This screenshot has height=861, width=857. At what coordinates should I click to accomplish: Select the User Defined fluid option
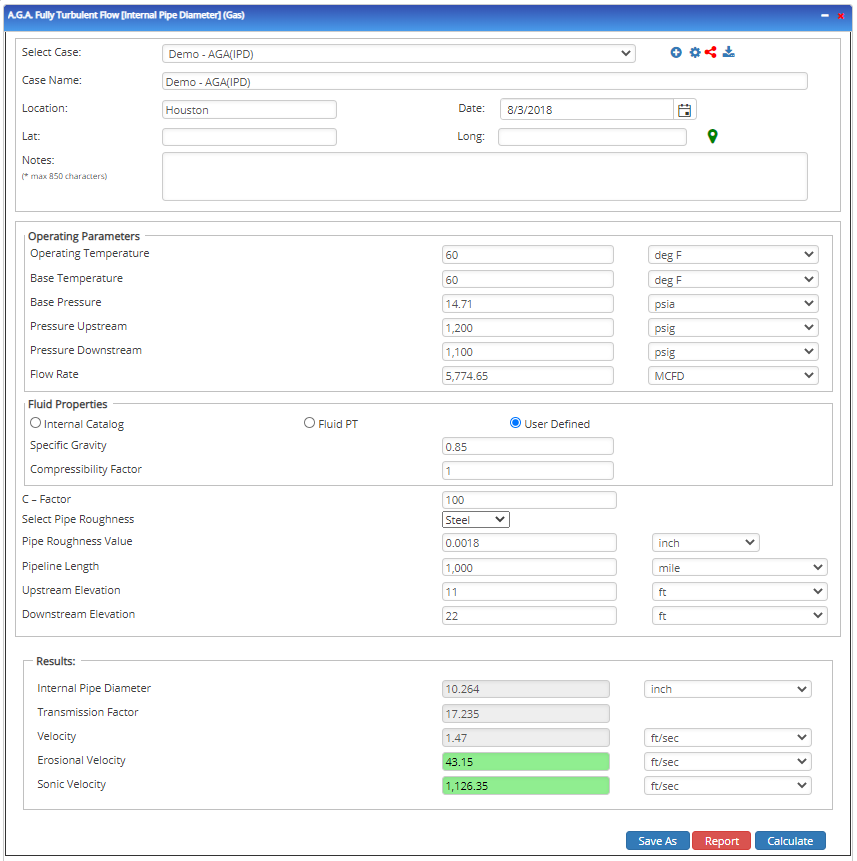click(x=516, y=423)
